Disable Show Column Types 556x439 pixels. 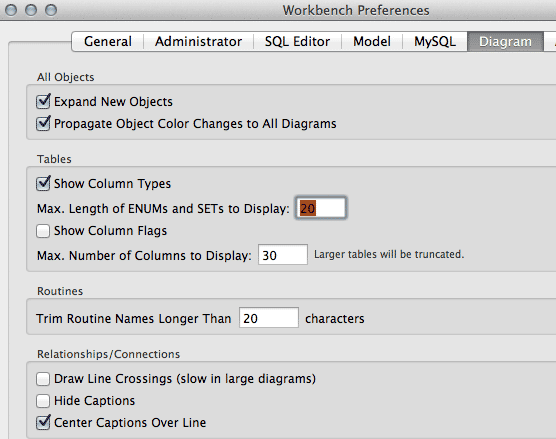click(x=43, y=183)
